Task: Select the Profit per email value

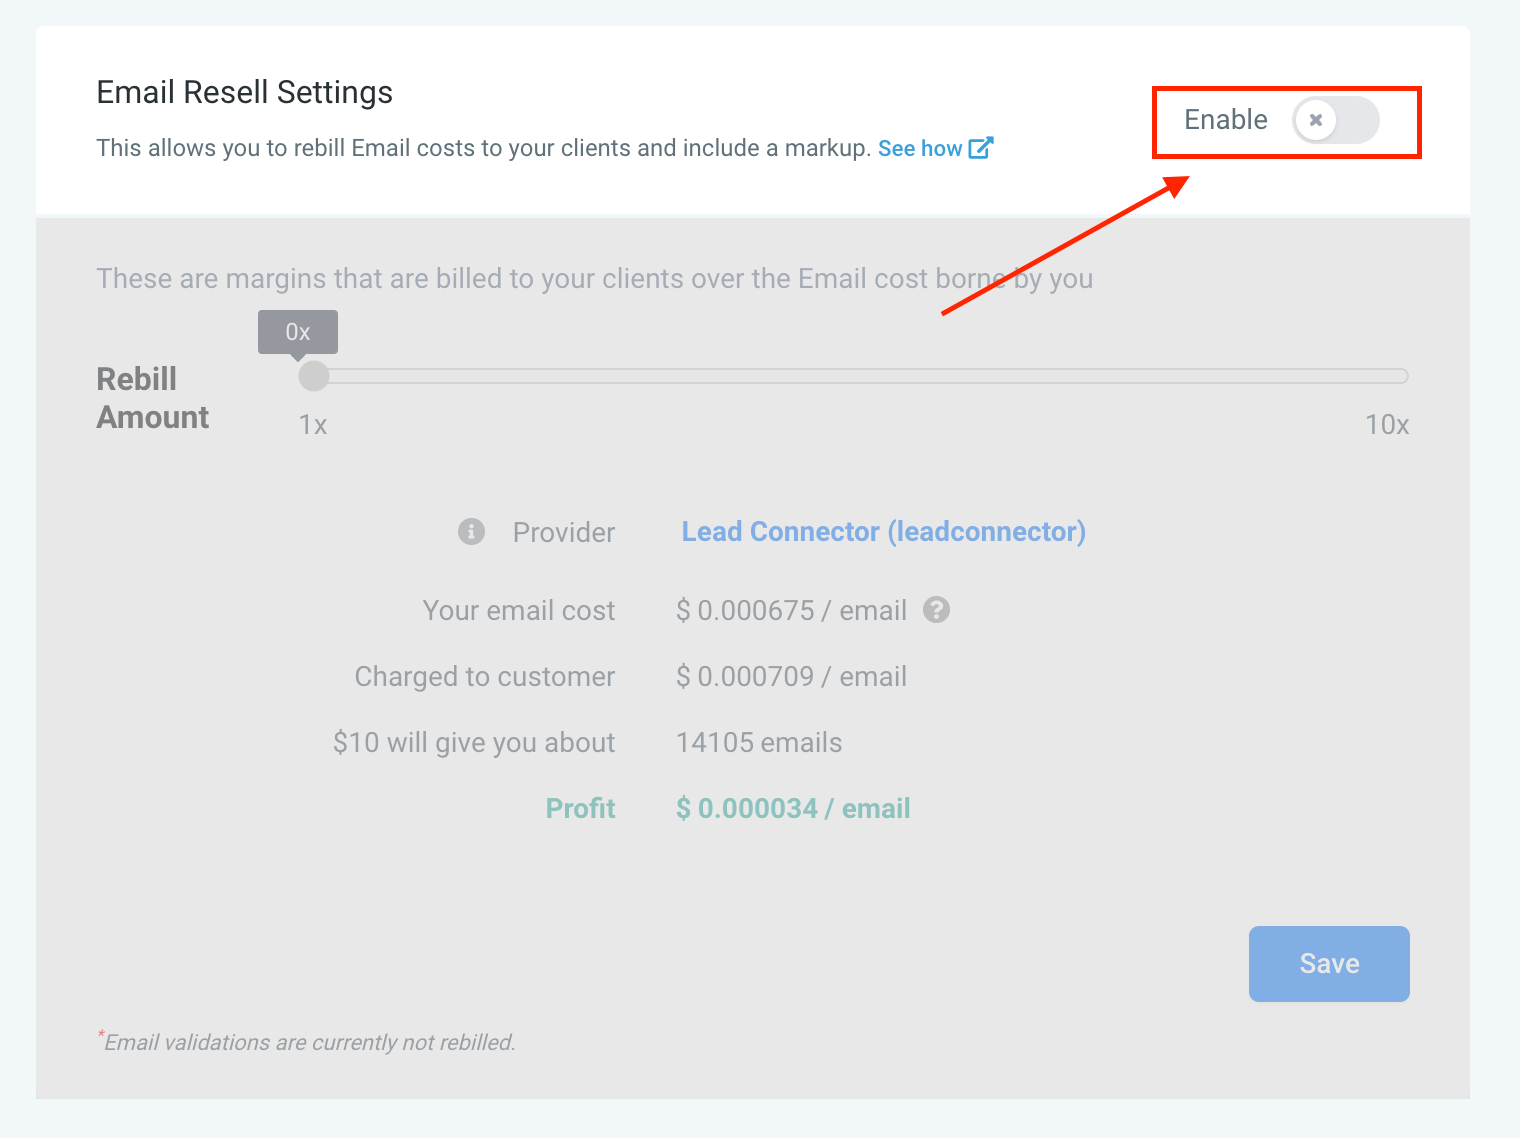Action: (793, 808)
